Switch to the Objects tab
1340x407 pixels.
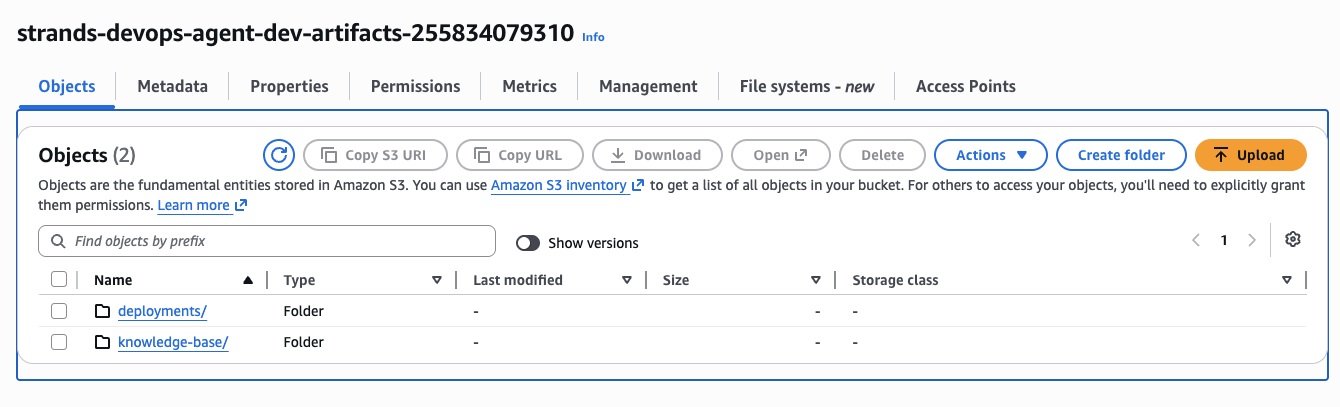click(x=67, y=86)
